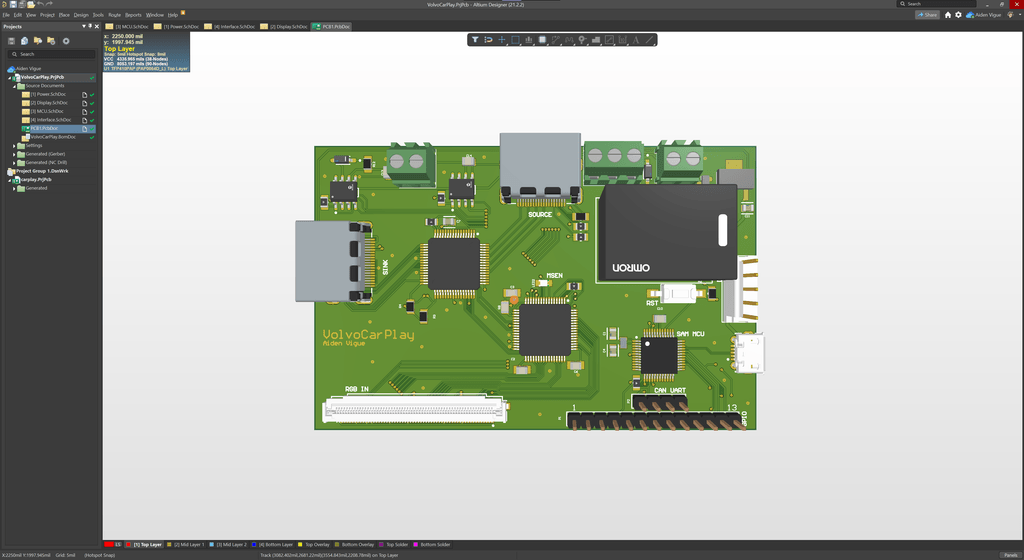The height and width of the screenshot is (560, 1024).
Task: Click the Projects panel settings gear icon
Action: pyautogui.click(x=65, y=40)
